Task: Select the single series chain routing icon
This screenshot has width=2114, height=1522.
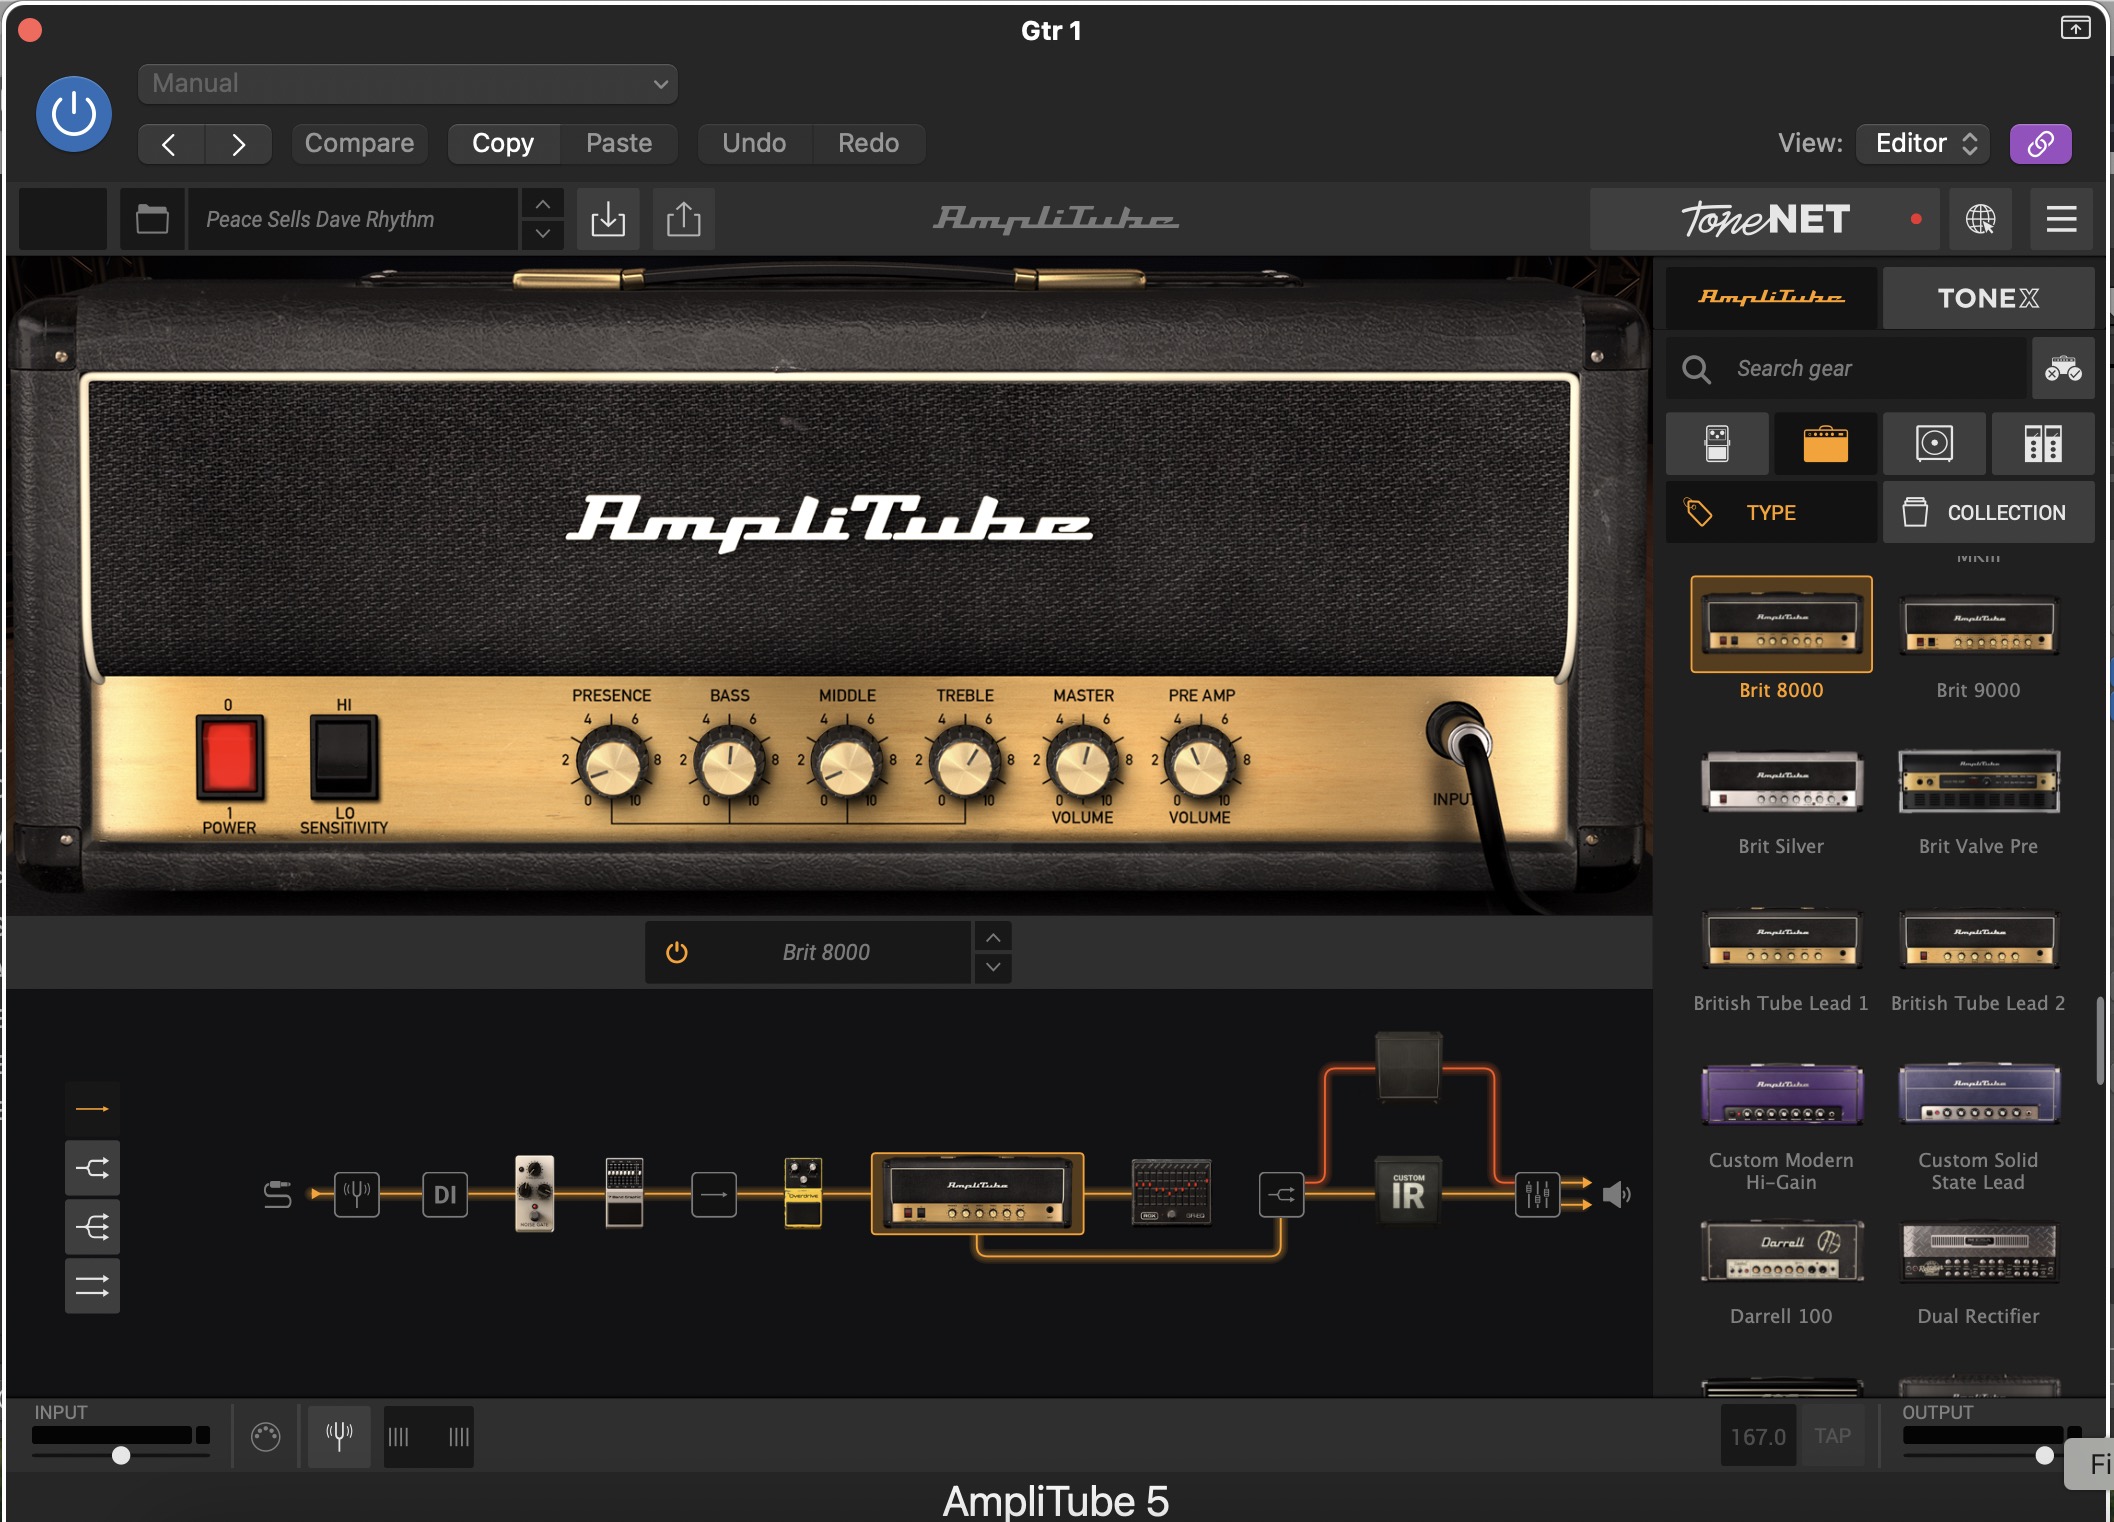Action: (92, 1109)
